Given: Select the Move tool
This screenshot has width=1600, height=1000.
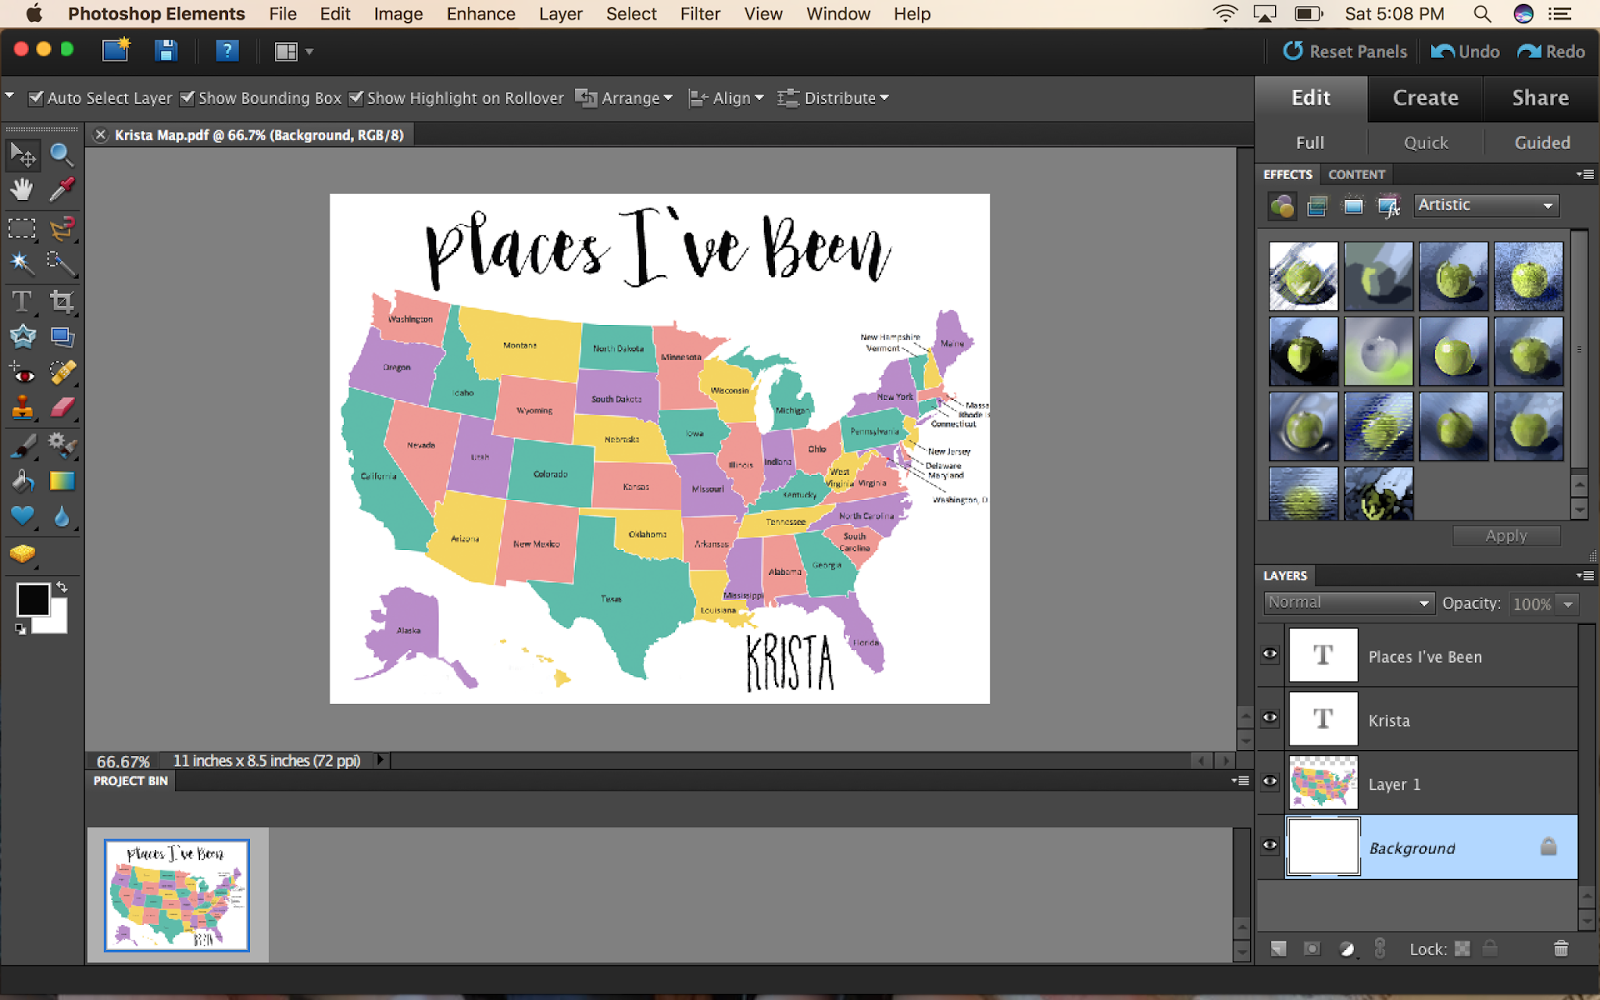Looking at the screenshot, I should 22,157.
